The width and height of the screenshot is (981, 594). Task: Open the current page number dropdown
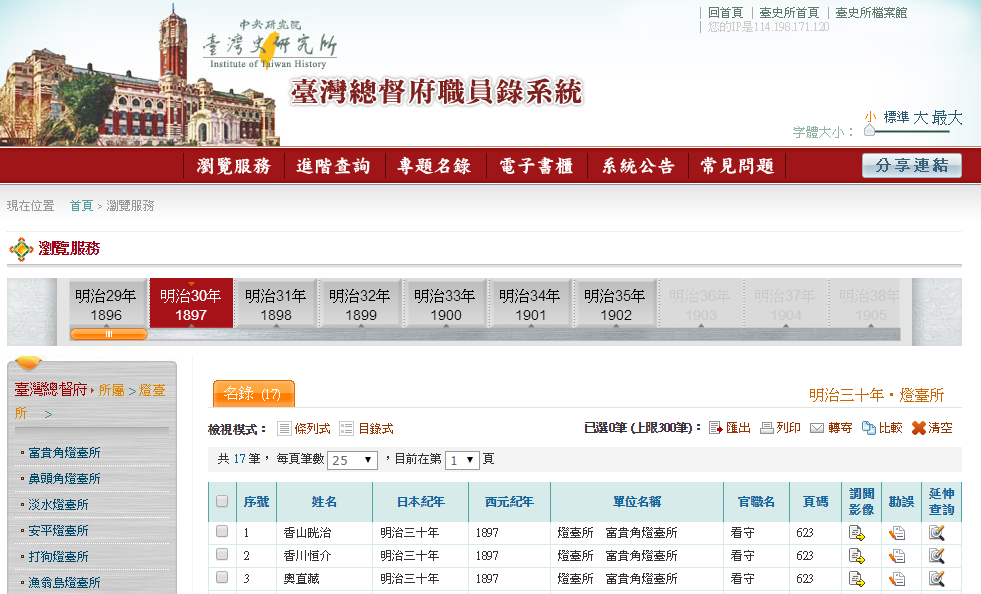(x=462, y=460)
